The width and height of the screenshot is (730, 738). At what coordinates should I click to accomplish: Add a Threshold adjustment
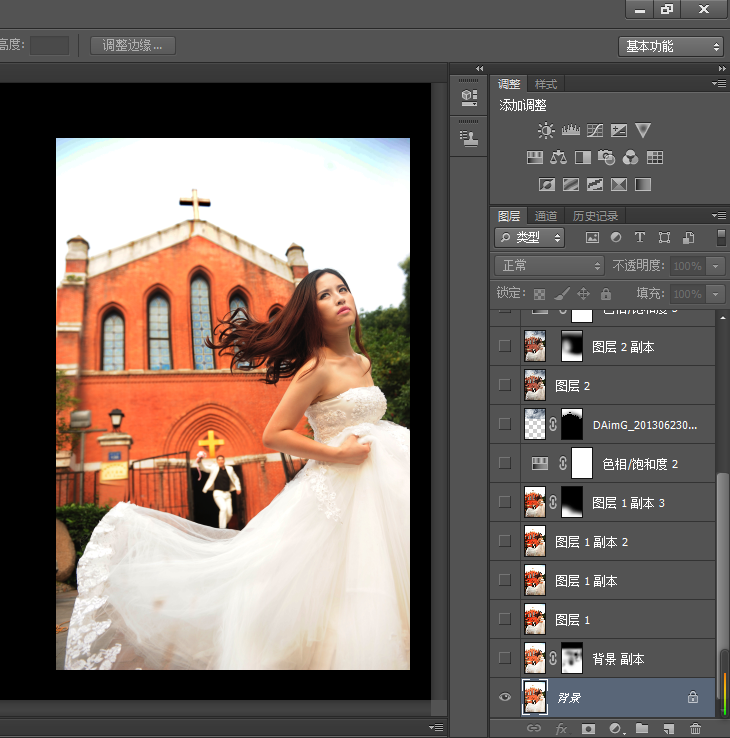(595, 184)
